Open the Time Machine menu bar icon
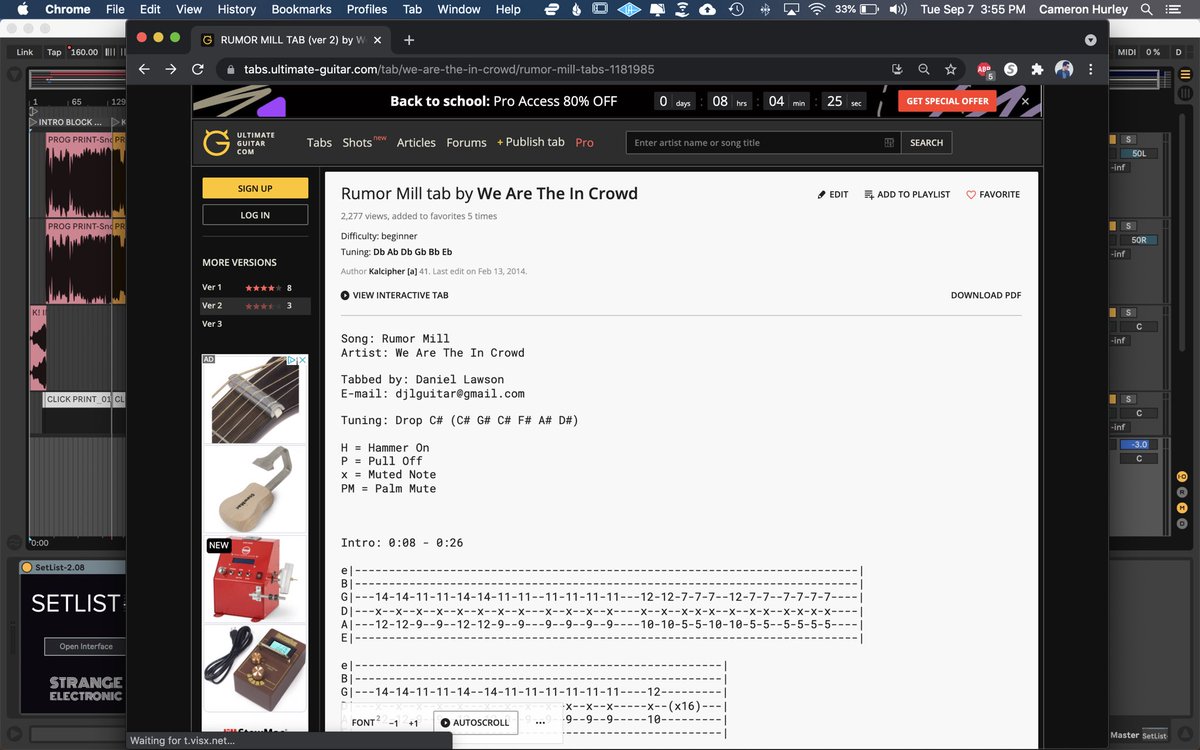Viewport: 1200px width, 750px height. click(x=736, y=9)
